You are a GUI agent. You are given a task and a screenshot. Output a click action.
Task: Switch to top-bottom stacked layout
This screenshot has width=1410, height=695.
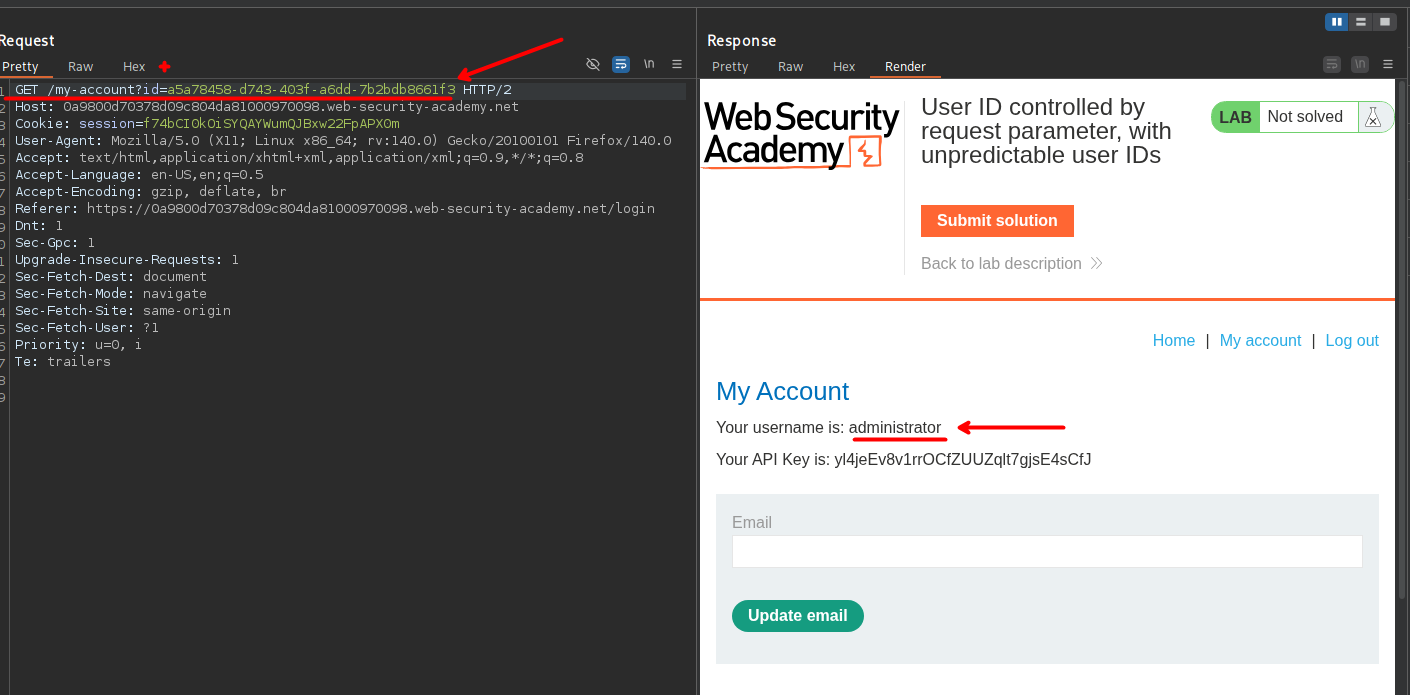pyautogui.click(x=1361, y=22)
